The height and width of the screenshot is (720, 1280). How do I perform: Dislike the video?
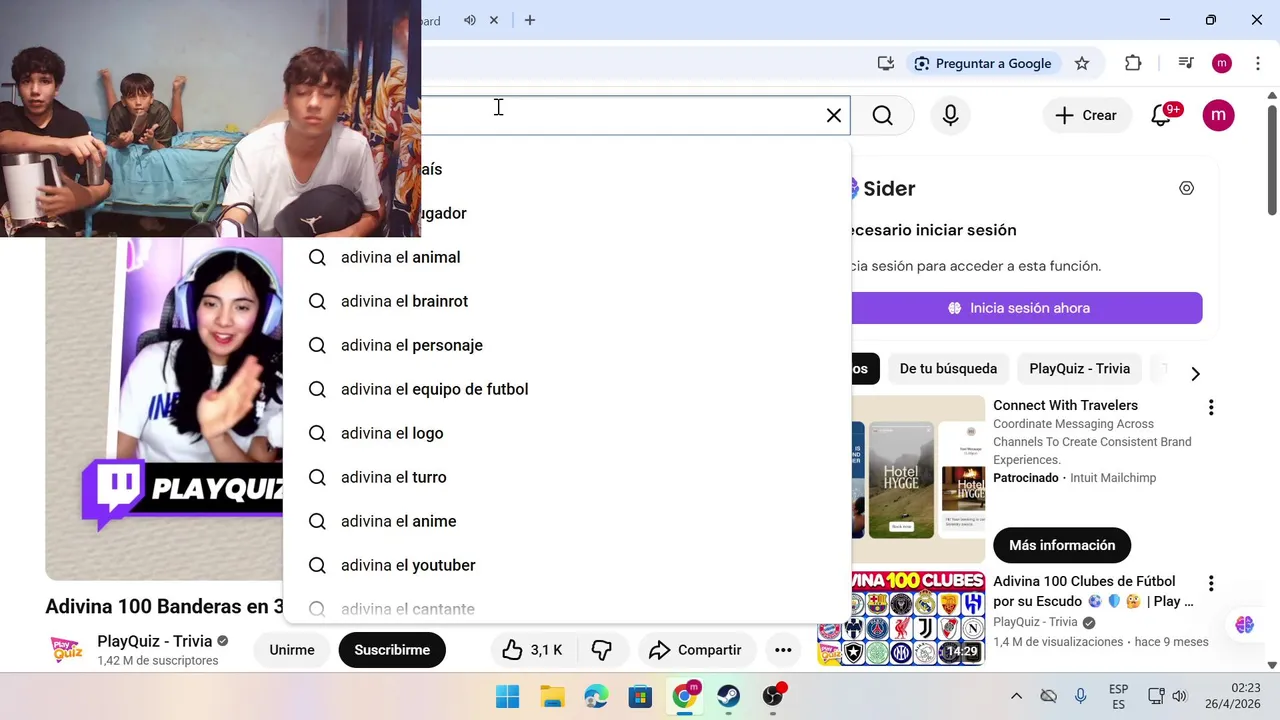[x=602, y=650]
